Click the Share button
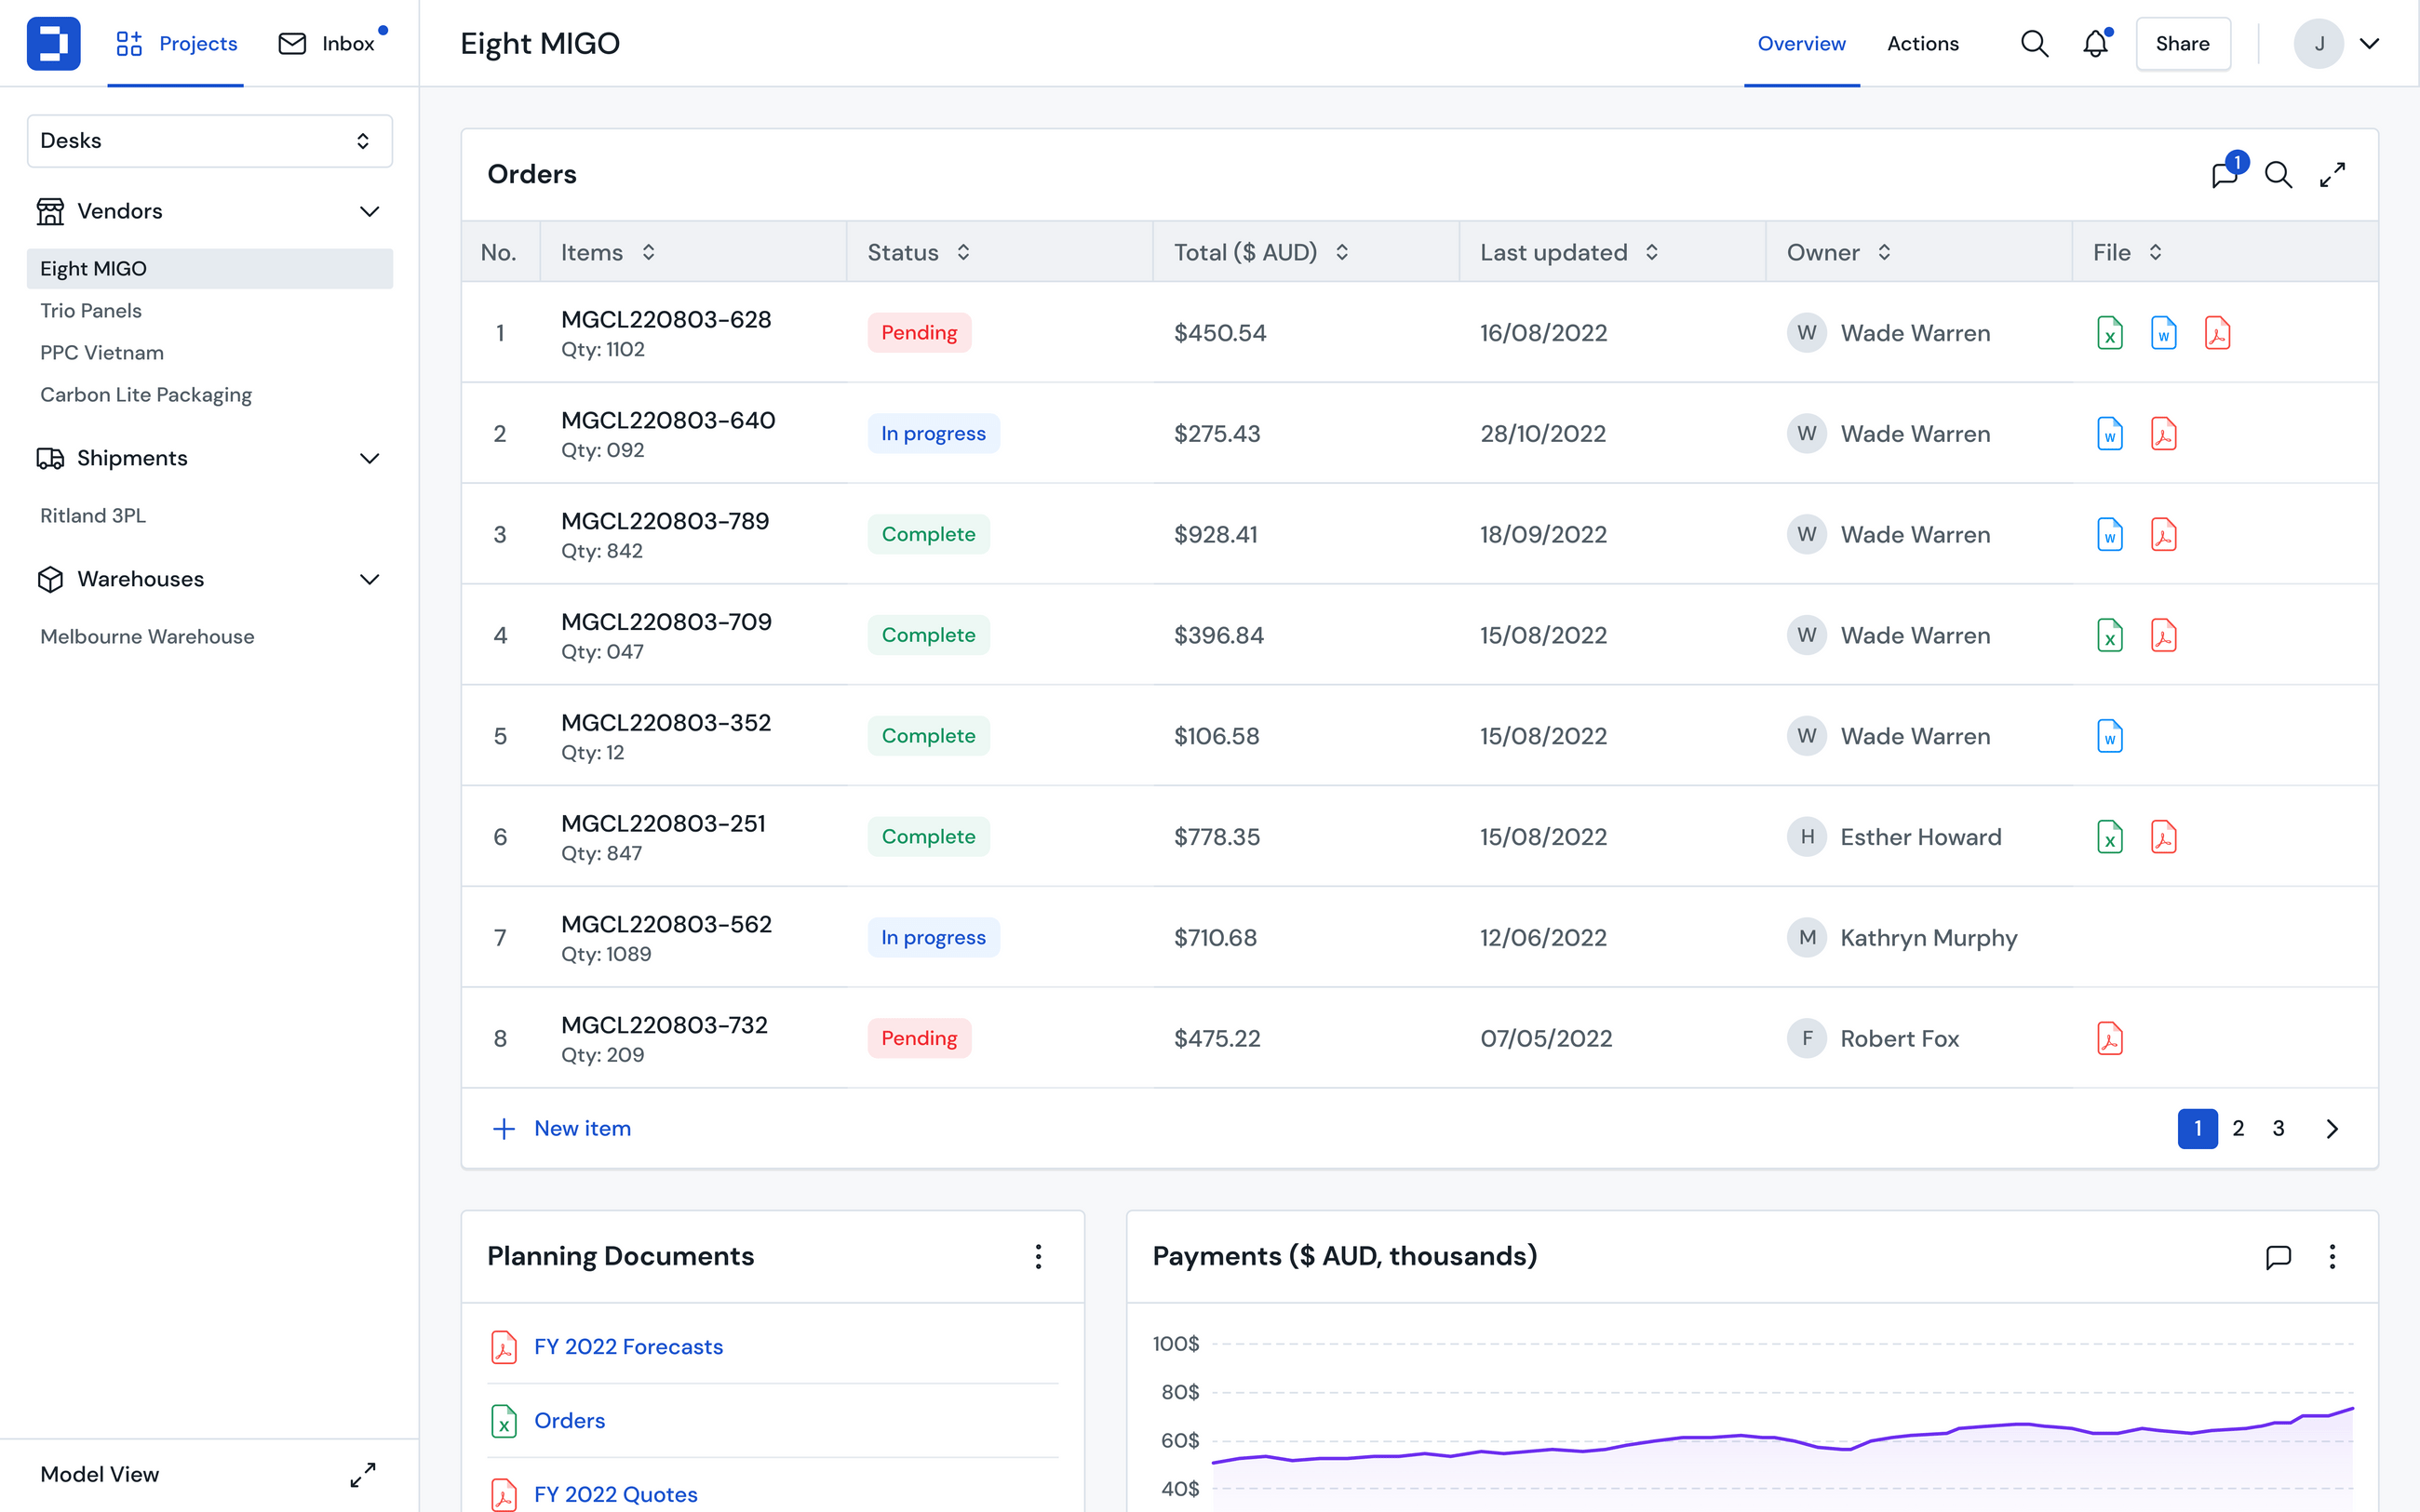The image size is (2420, 1512). tap(2182, 43)
